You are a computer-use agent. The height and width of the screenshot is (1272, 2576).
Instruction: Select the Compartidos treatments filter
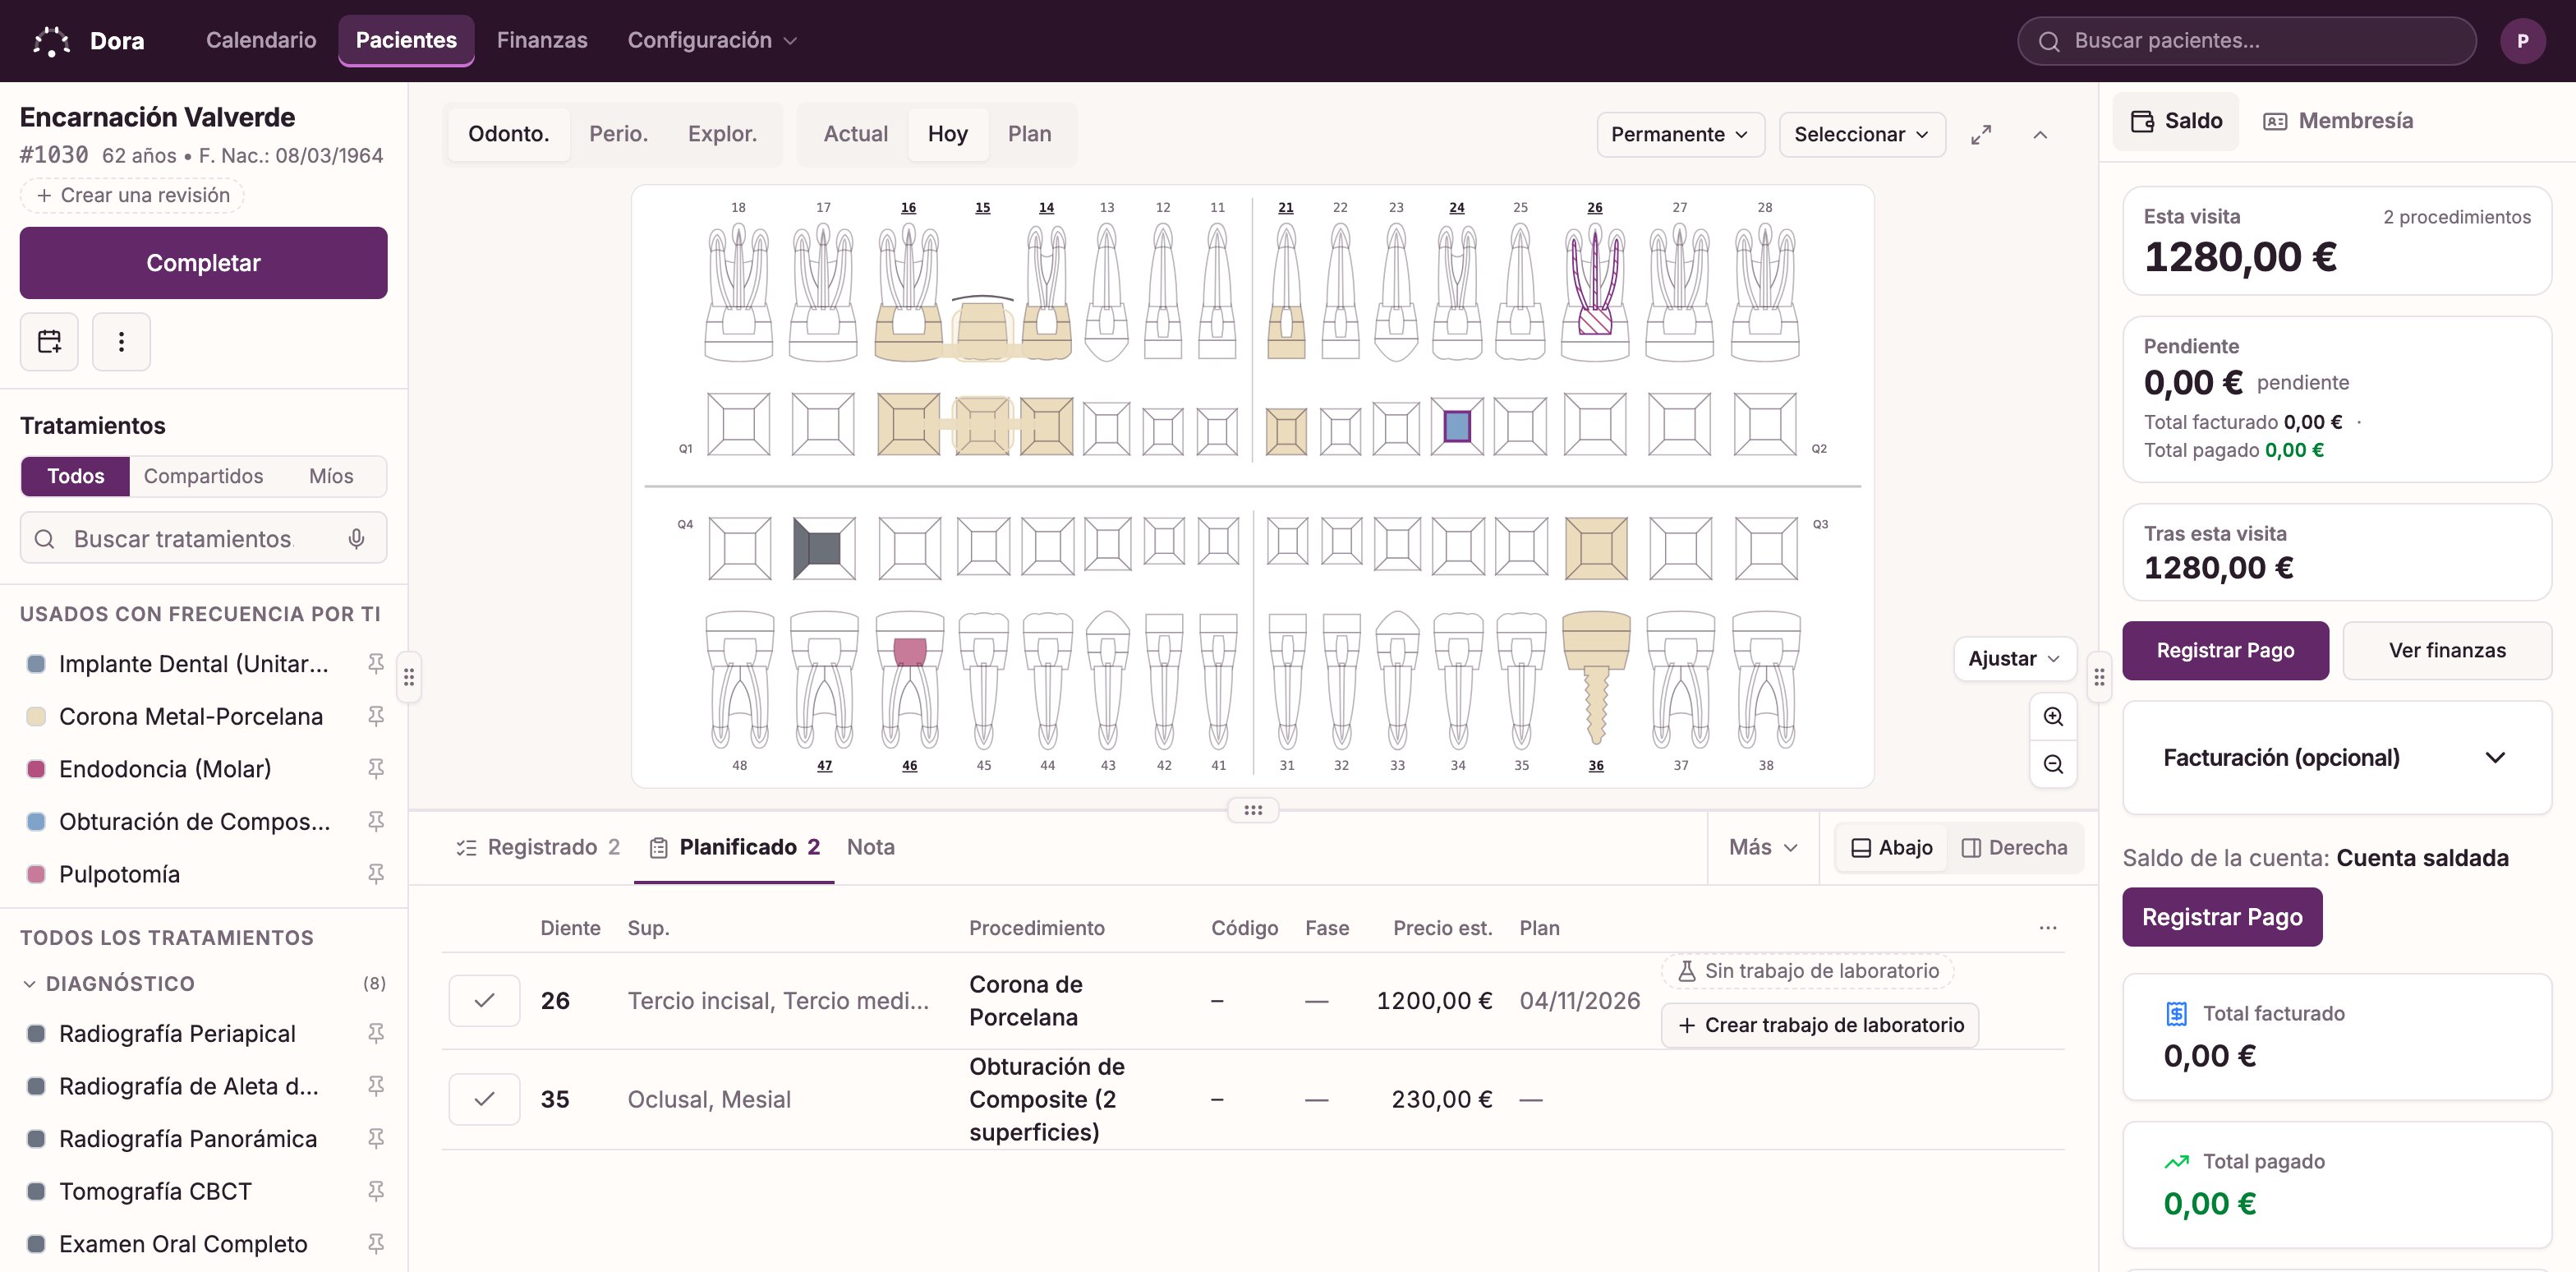(203, 476)
